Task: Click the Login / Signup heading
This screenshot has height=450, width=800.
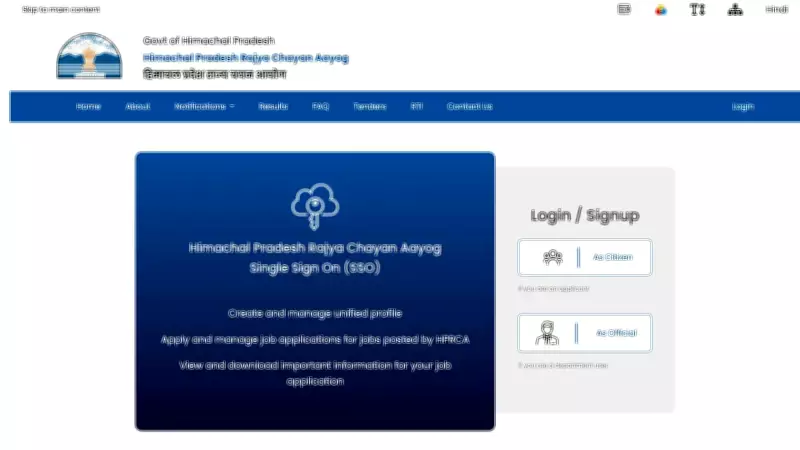Action: pyautogui.click(x=585, y=215)
